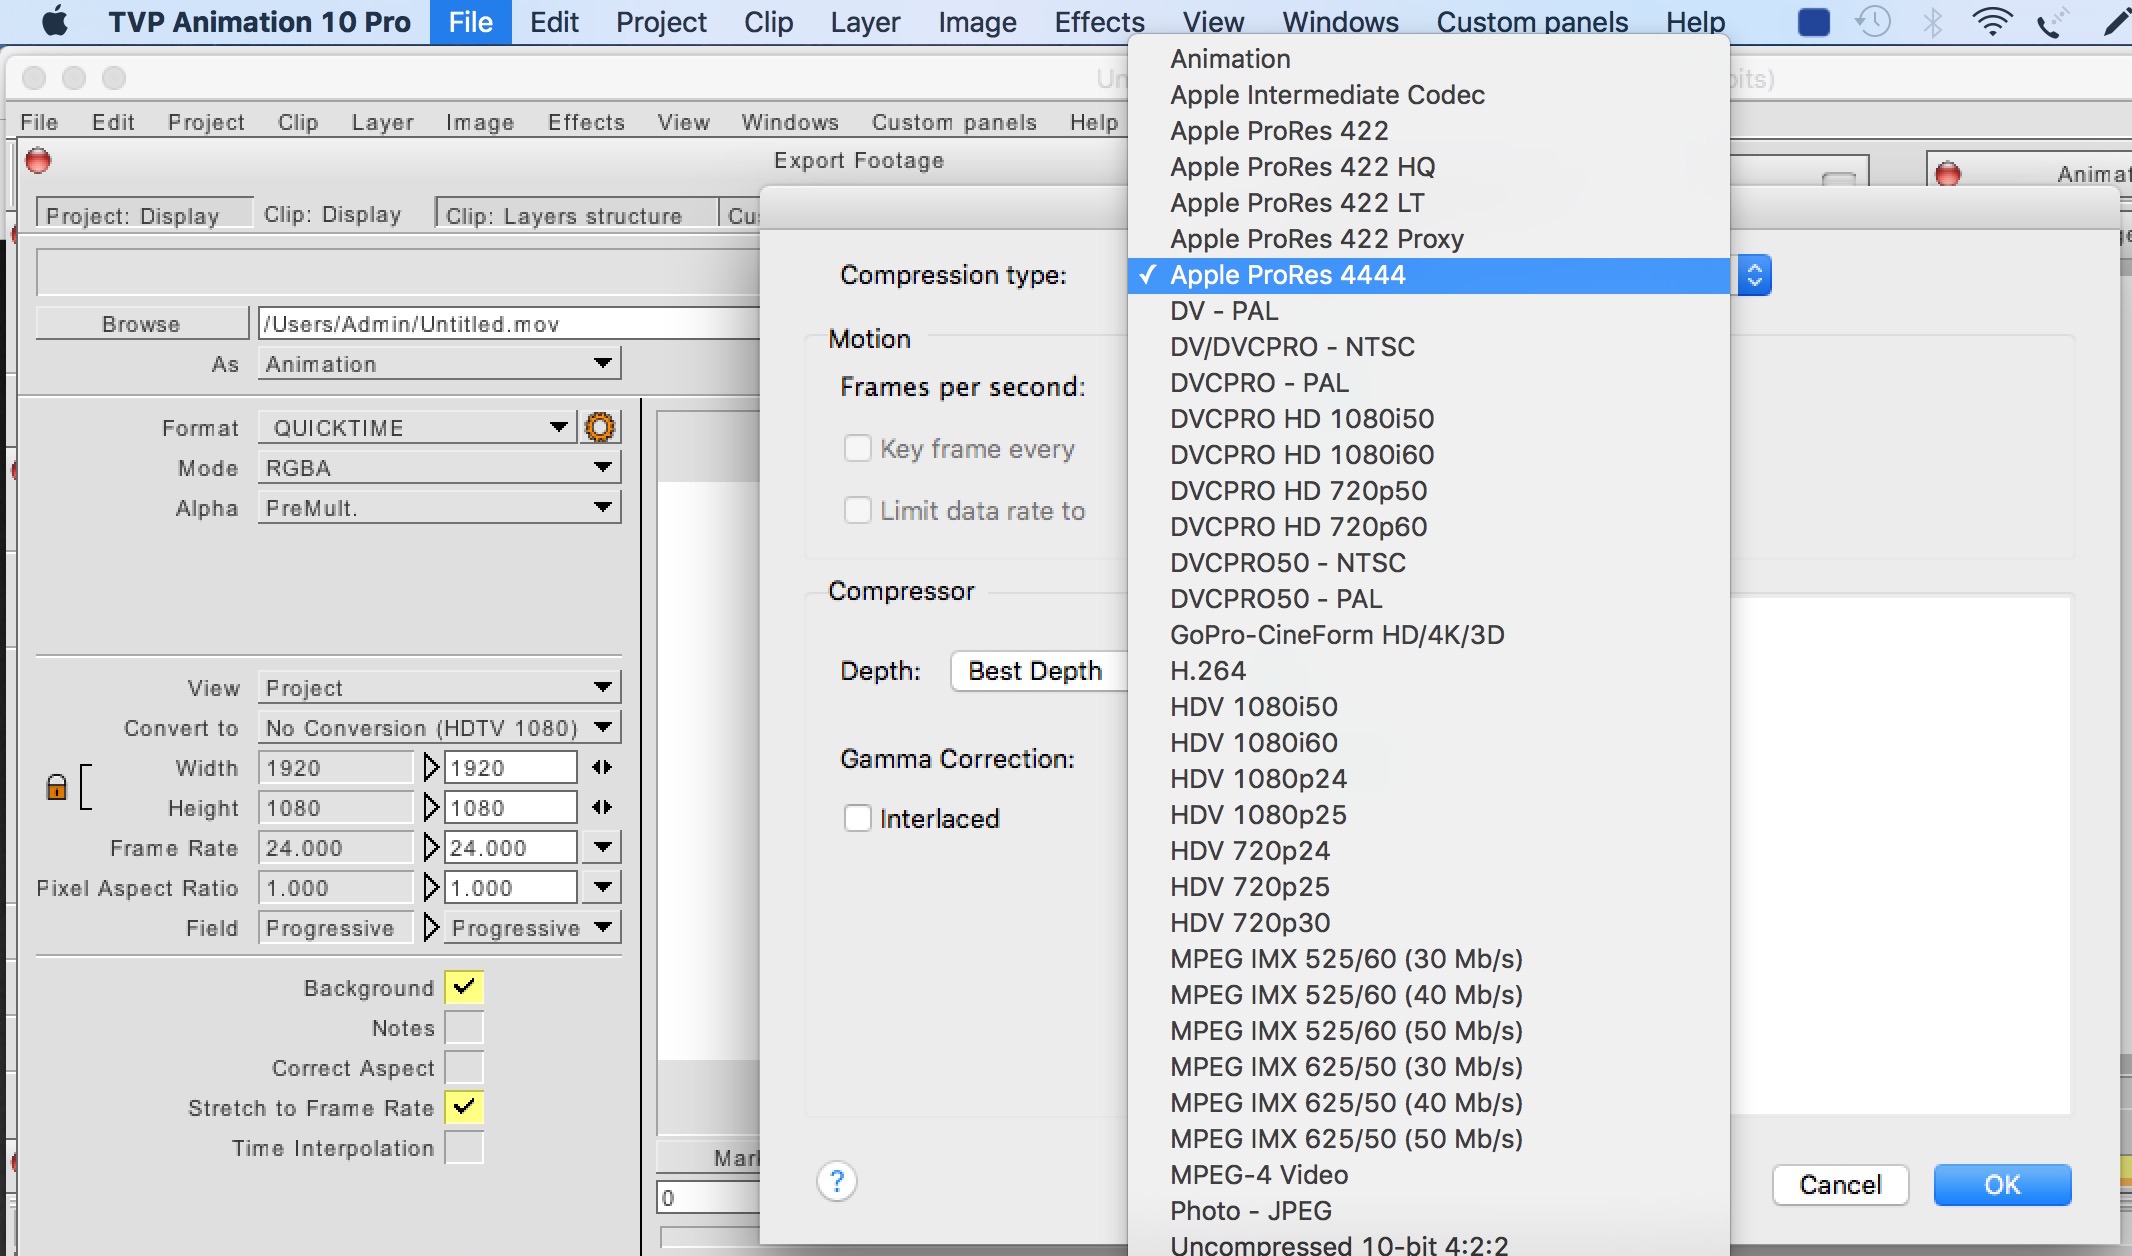Click the phone status icon in the menu bar
Screen dimensions: 2132x1256
click(x=2053, y=21)
